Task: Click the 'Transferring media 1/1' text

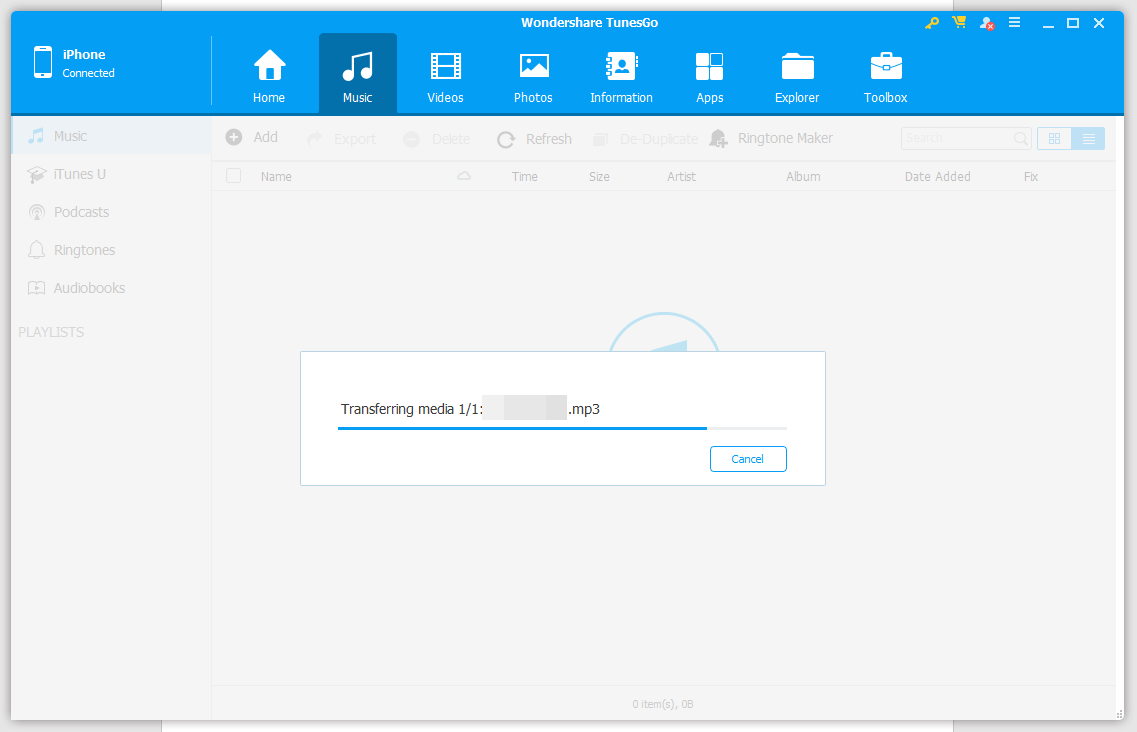Action: click(x=411, y=409)
